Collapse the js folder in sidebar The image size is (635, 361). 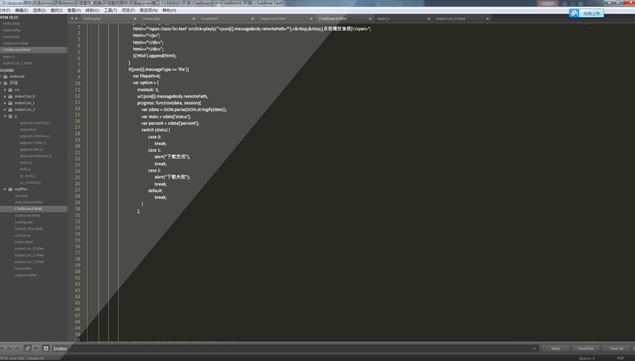click(5, 116)
